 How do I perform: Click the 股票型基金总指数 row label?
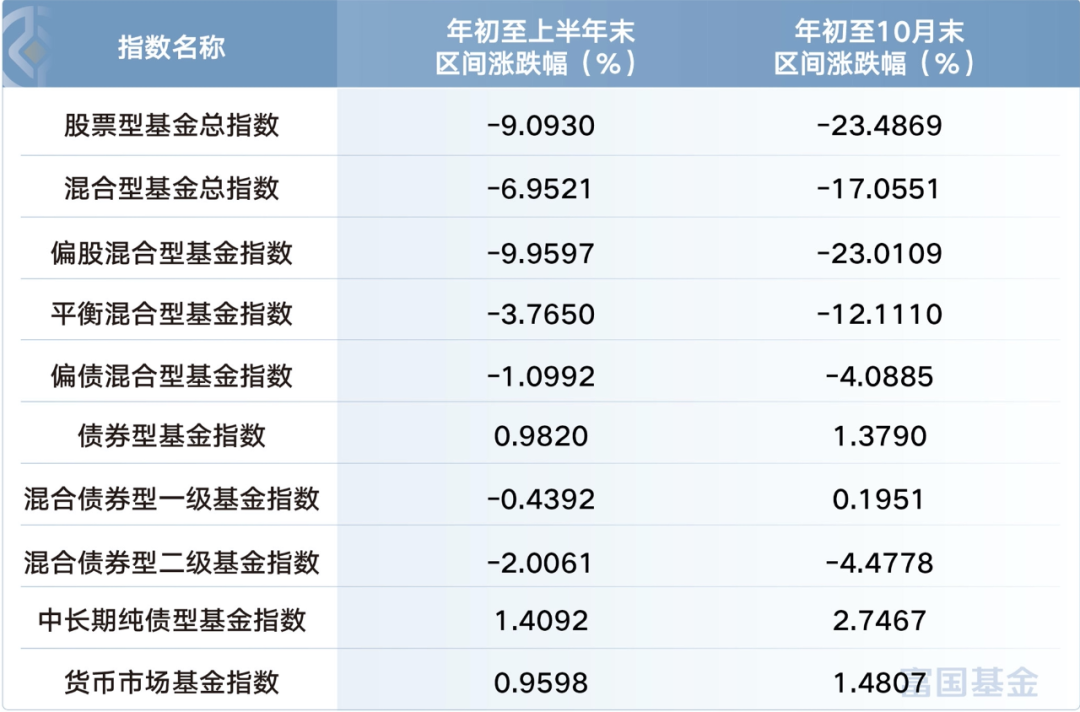click(x=172, y=125)
